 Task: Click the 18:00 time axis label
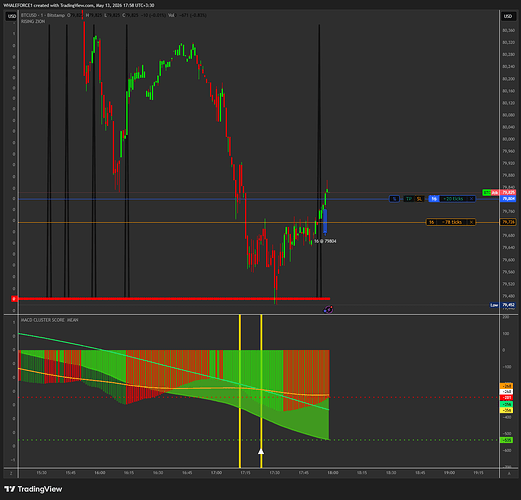[x=333, y=473]
